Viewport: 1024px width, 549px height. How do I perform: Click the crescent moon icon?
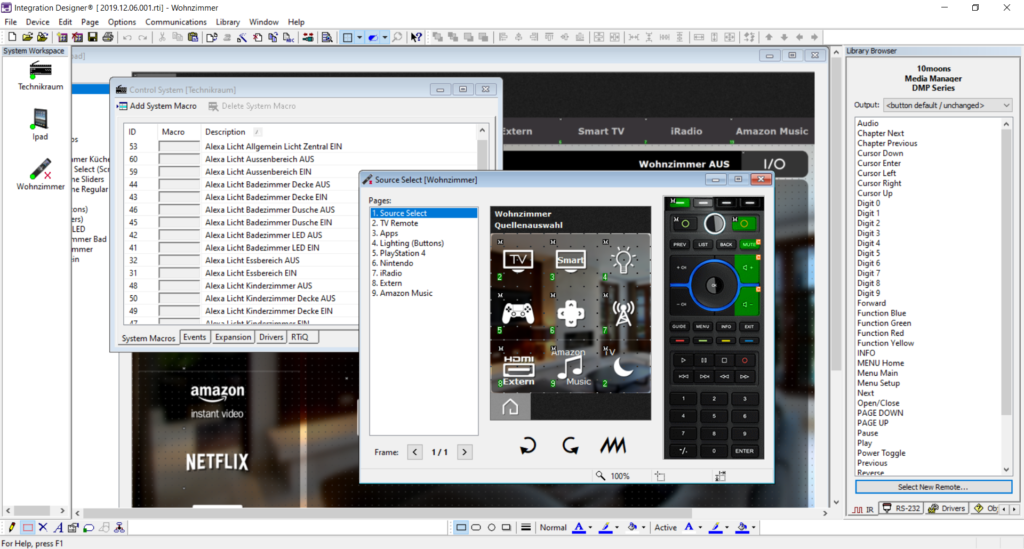pyautogui.click(x=623, y=368)
